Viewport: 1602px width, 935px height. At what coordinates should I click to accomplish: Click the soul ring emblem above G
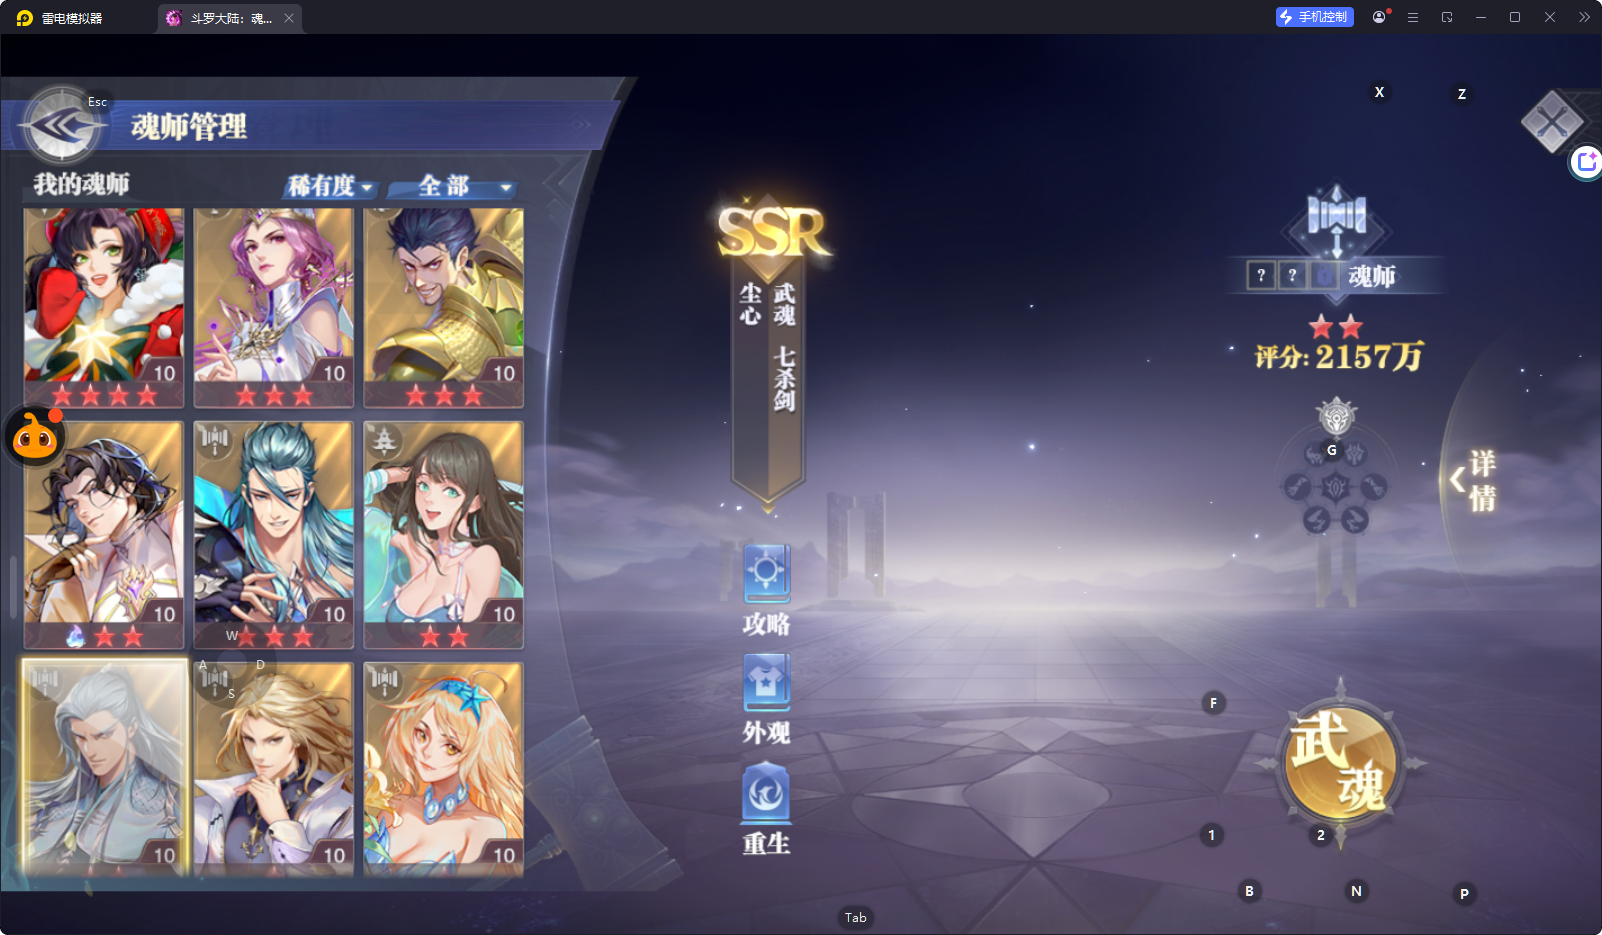1336,416
